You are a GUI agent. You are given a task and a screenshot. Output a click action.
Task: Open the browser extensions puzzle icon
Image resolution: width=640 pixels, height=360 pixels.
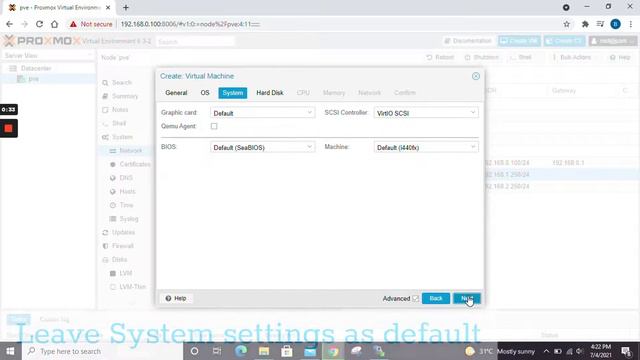[585, 24]
